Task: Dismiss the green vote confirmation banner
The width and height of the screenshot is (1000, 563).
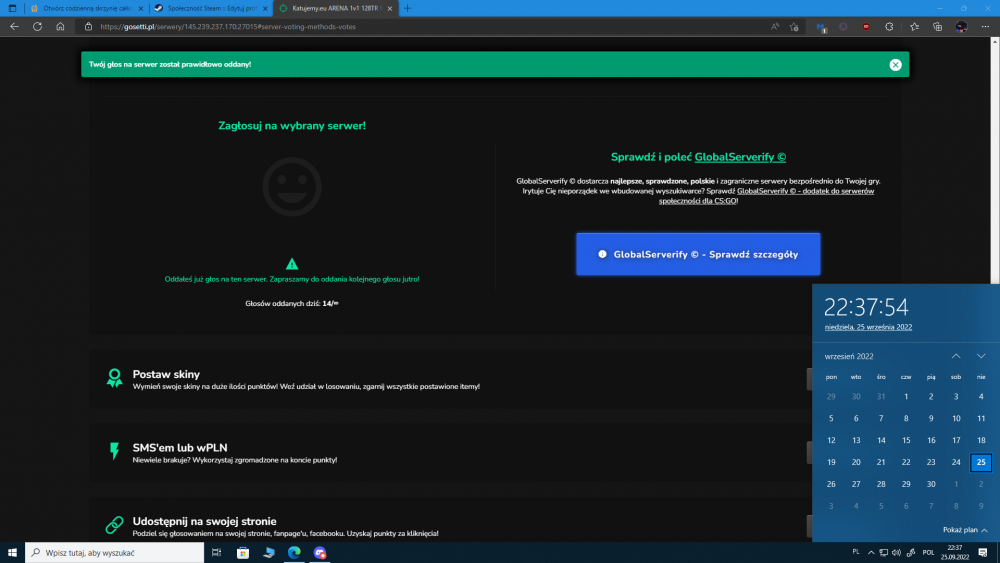Action: [895, 64]
